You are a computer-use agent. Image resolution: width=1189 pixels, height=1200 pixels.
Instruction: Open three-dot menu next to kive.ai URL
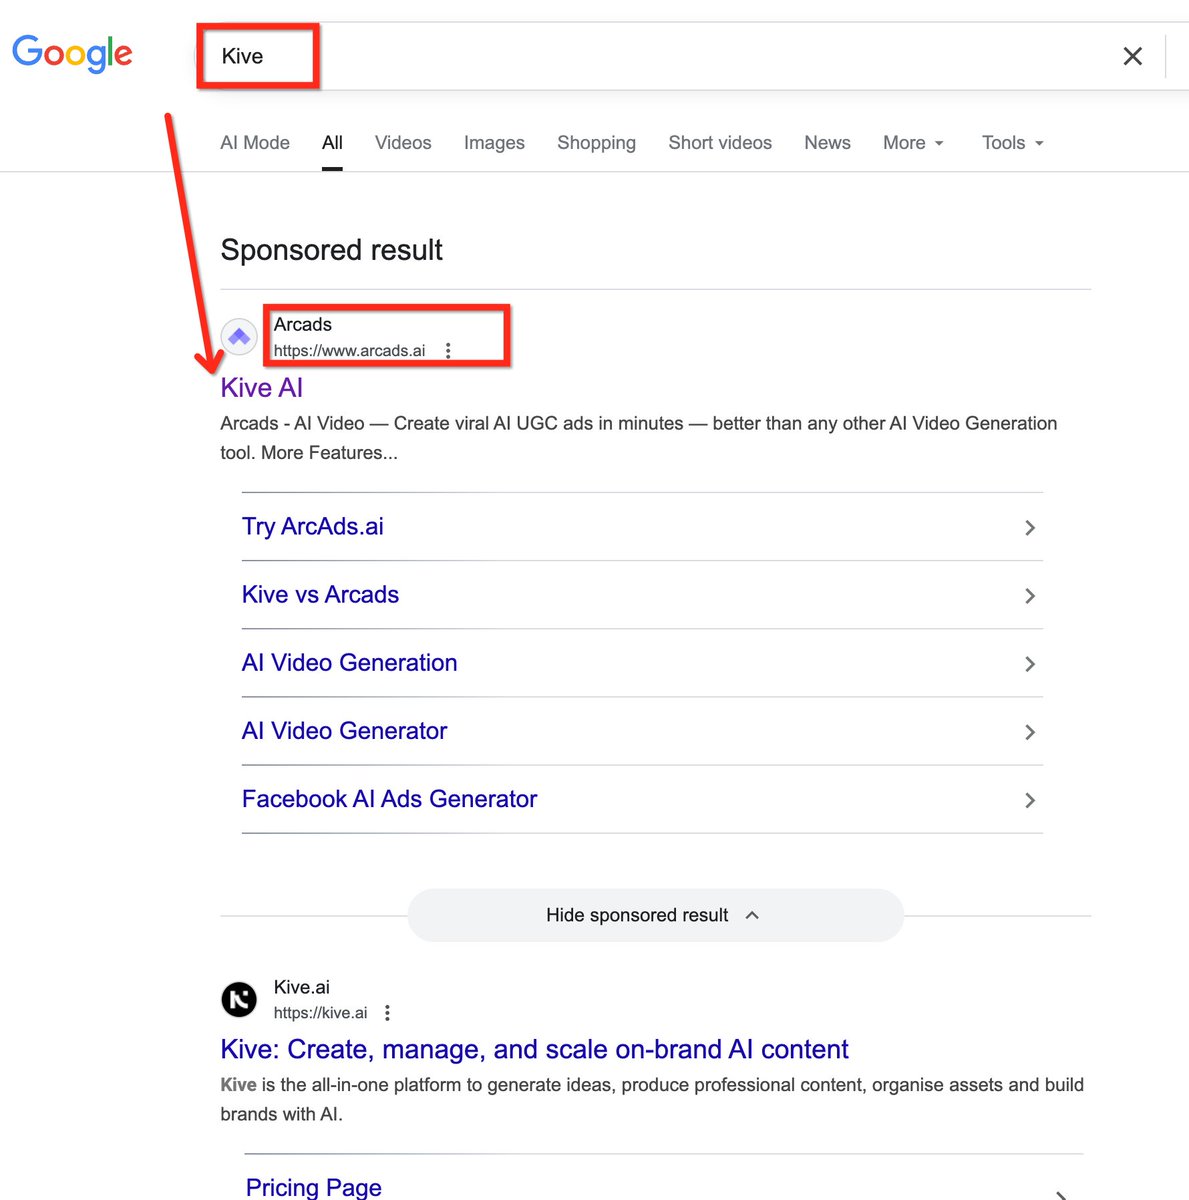(x=387, y=1013)
